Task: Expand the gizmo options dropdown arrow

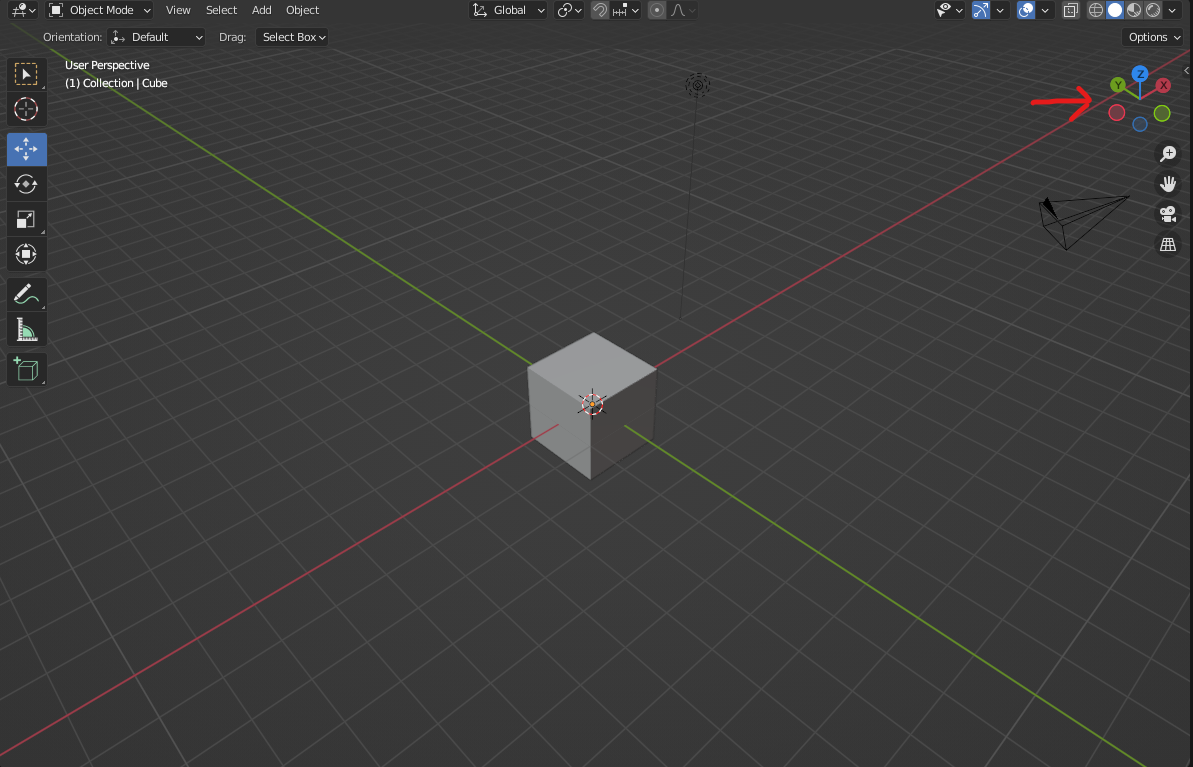Action: tap(1000, 10)
